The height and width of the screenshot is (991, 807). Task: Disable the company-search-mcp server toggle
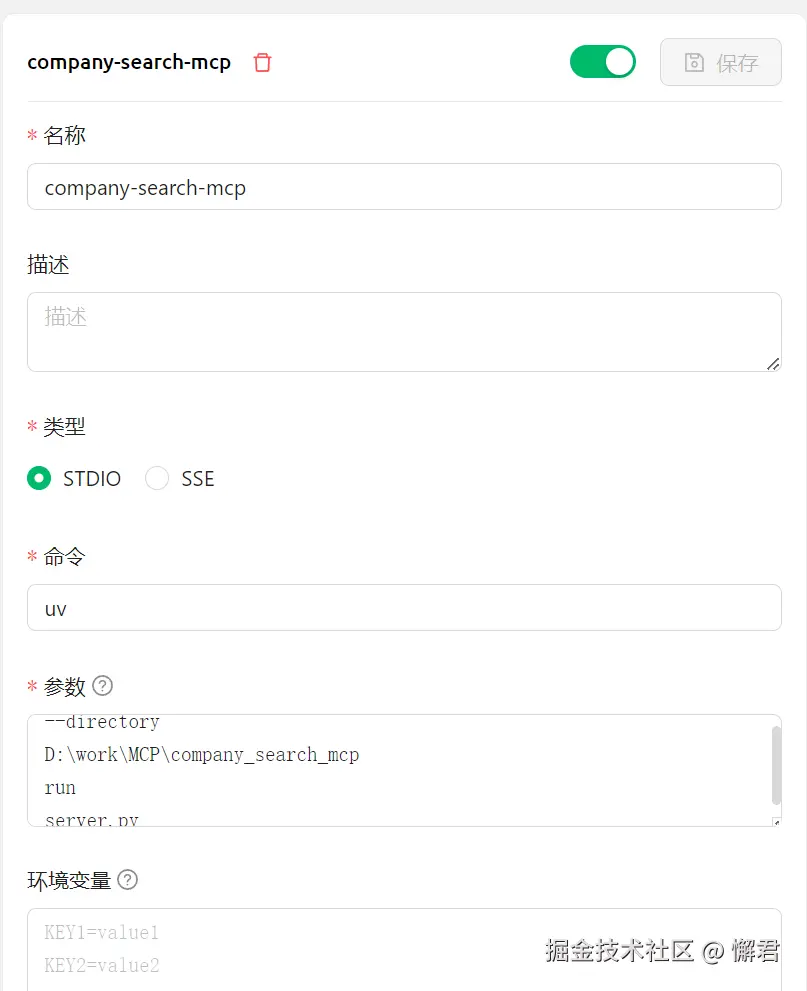pyautogui.click(x=603, y=62)
